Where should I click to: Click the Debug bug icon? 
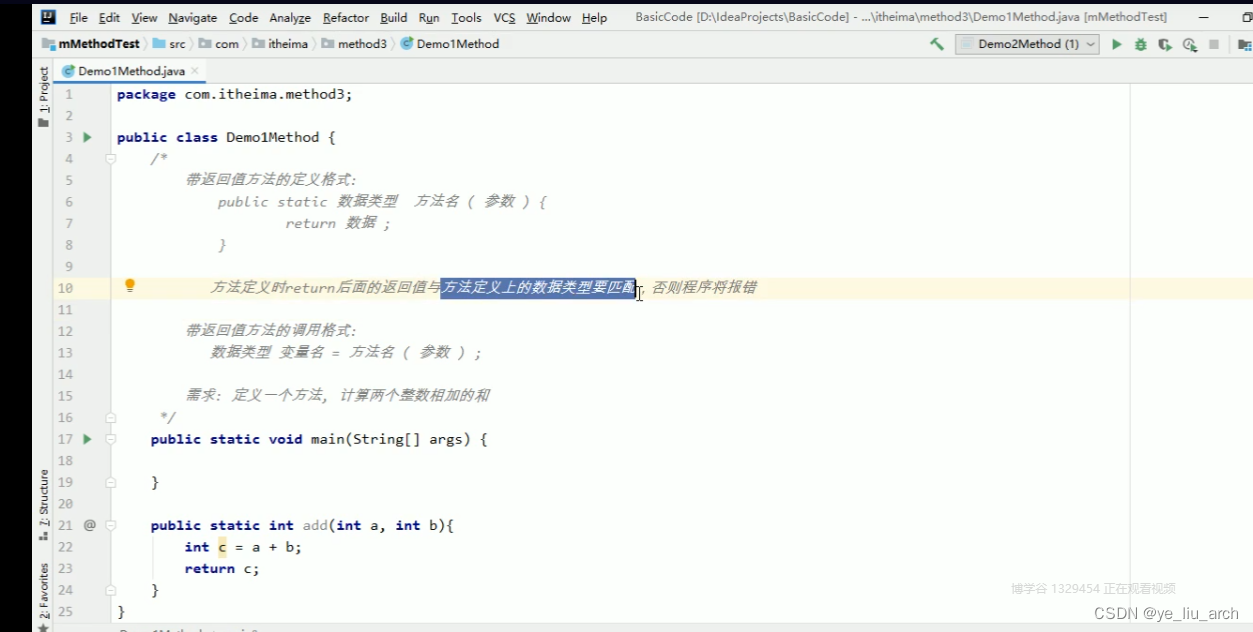[x=1141, y=44]
